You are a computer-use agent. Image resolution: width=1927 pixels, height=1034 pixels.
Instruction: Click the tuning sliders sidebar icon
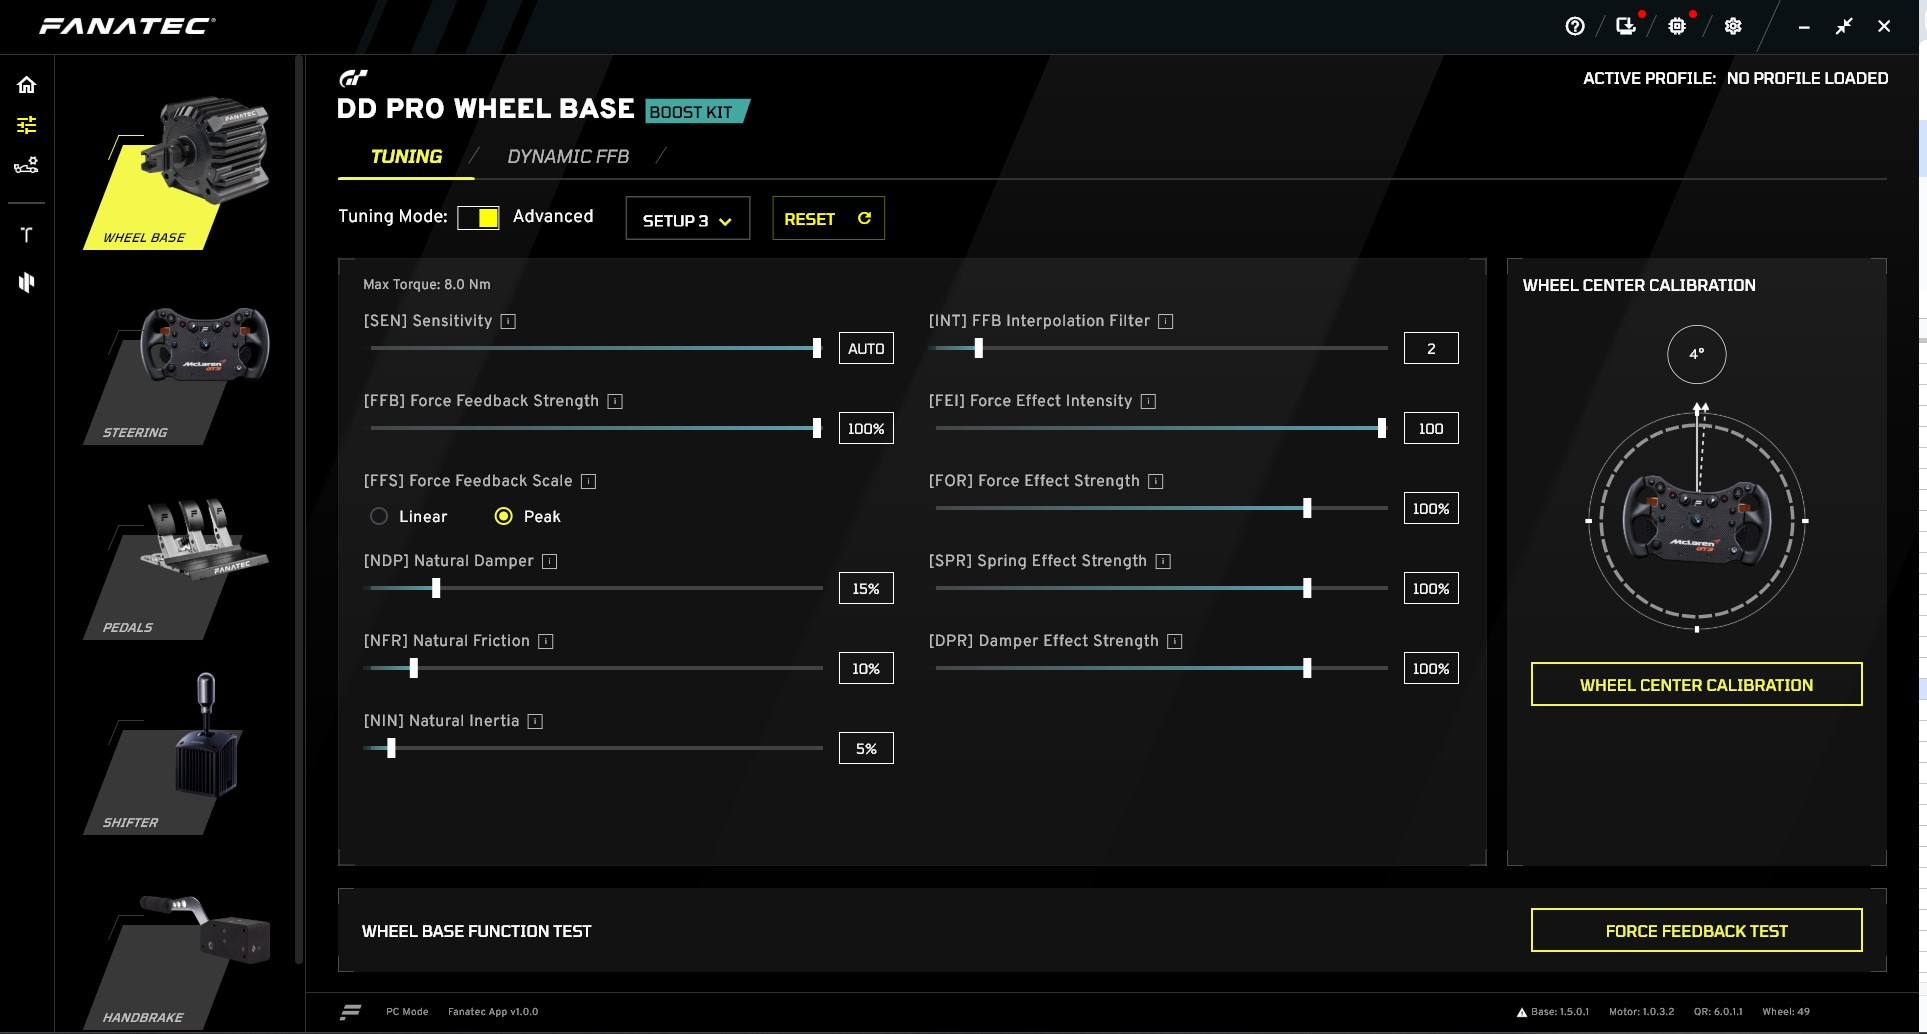27,125
